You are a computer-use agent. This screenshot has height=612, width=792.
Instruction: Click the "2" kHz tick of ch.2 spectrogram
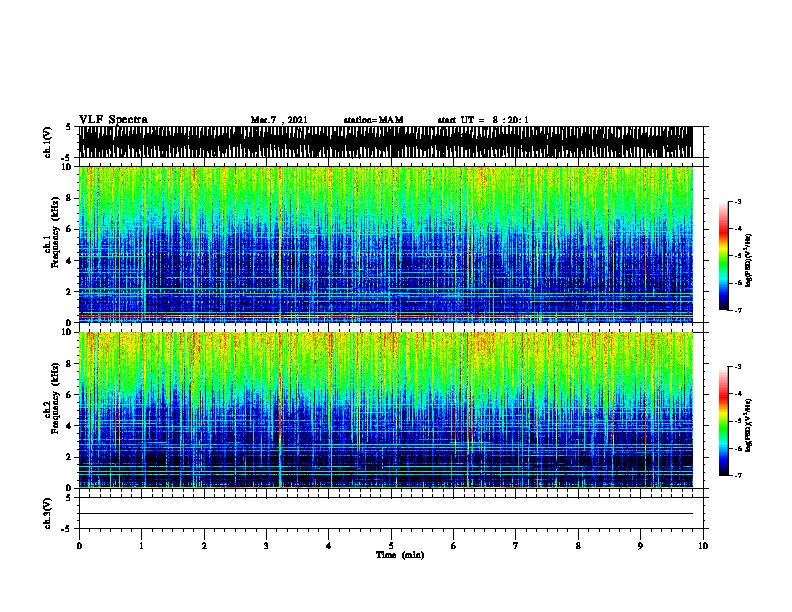[71, 457]
